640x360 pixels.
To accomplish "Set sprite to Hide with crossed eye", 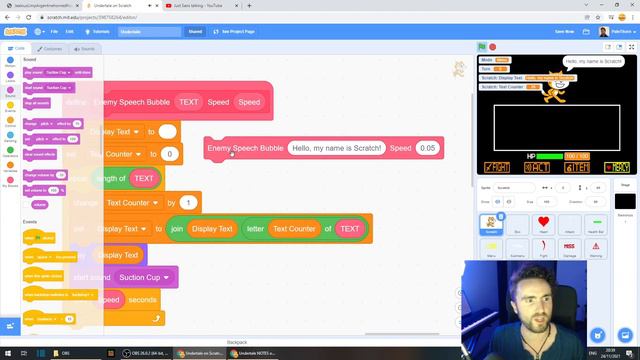I will pyautogui.click(x=509, y=202).
